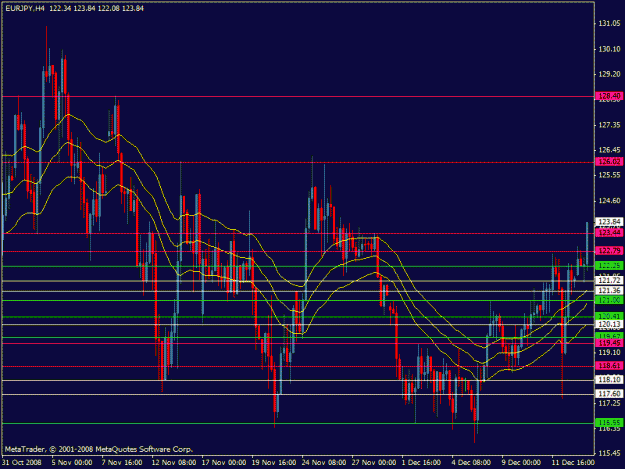
Task: Select the green 116.55 price level label
Action: click(609, 423)
